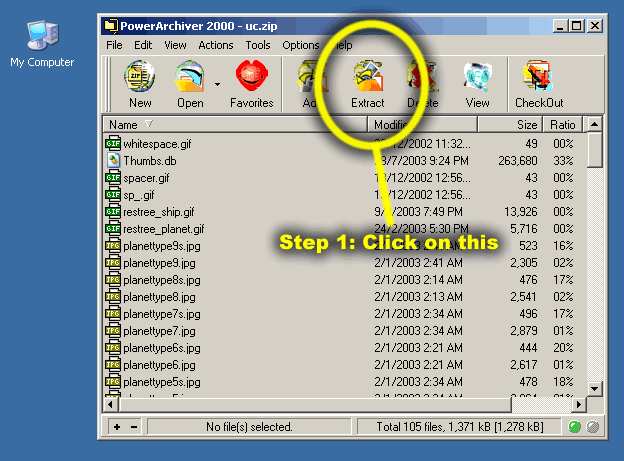Click the CheckOut toolbar icon
Viewport: 624px width, 461px height.
pos(539,84)
